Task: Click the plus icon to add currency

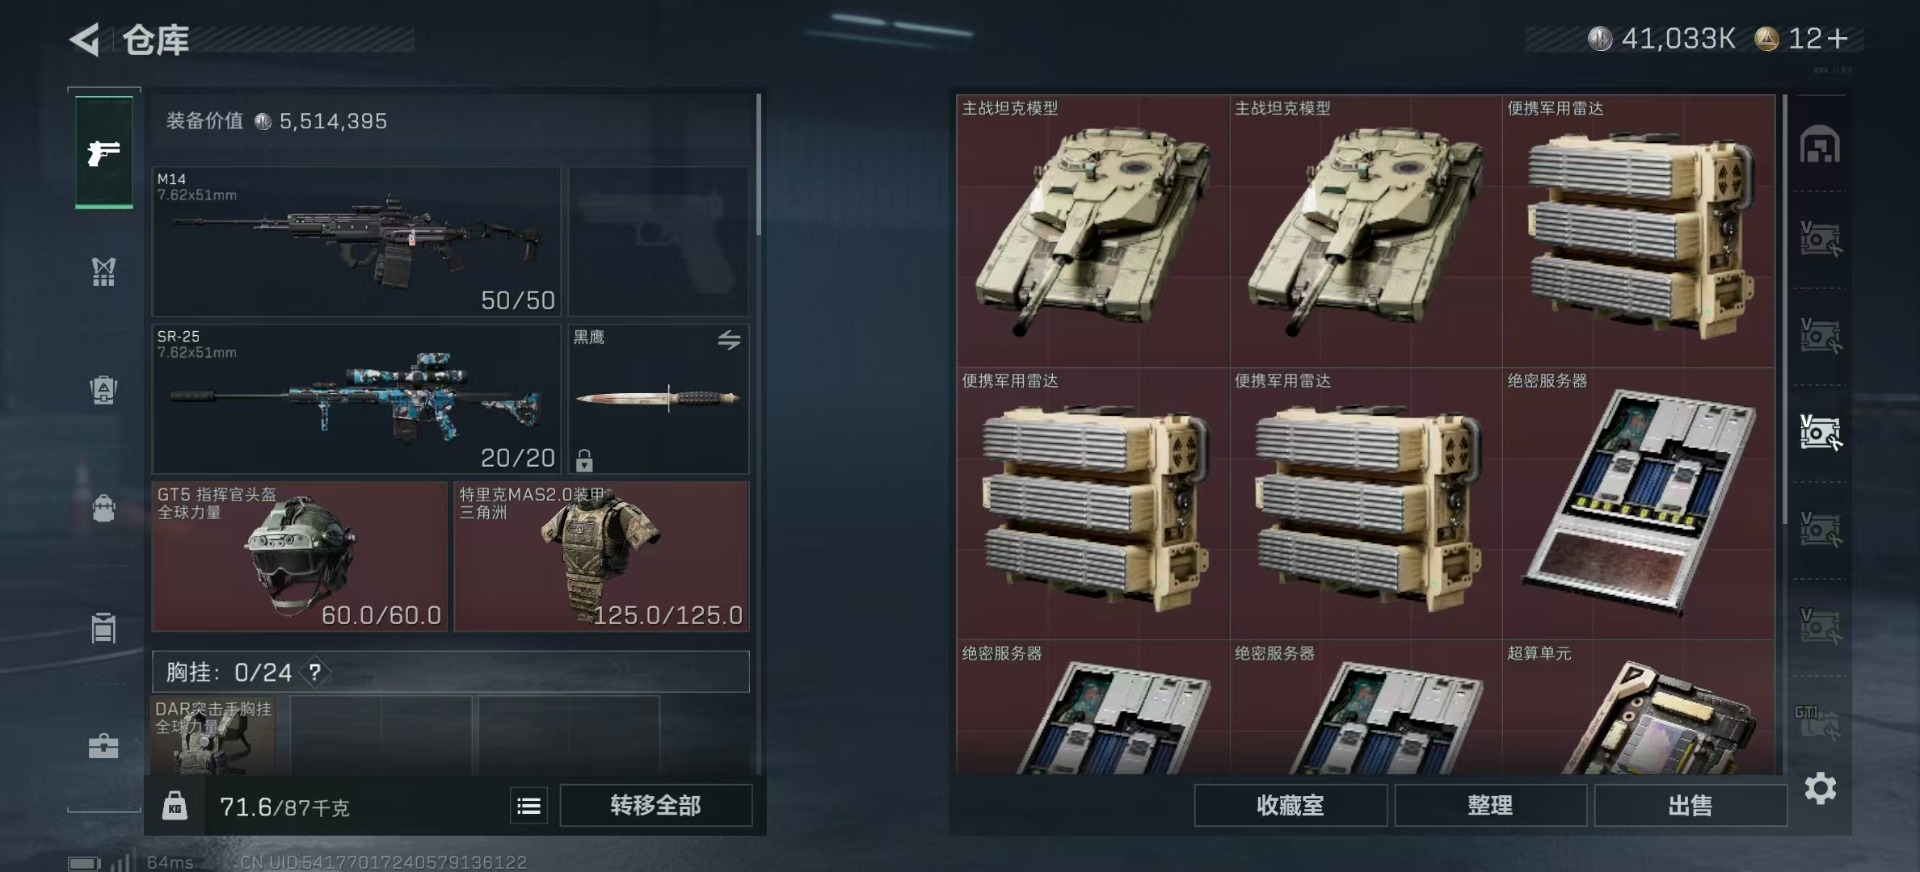Action: point(1837,38)
